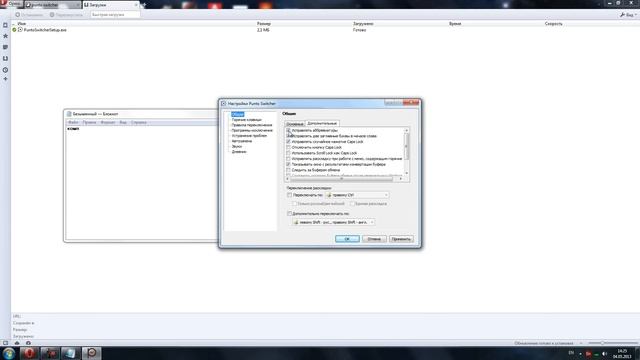Click the second taskbar application icon after Opera
The width and height of the screenshot is (640, 360).
coord(50,353)
